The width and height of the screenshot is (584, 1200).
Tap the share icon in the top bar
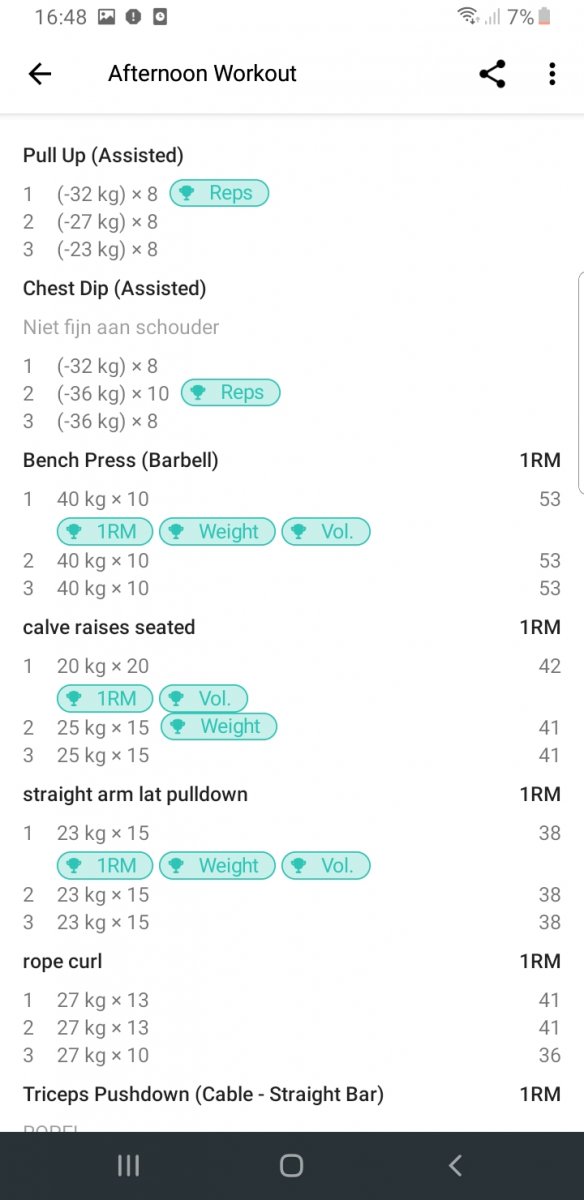(491, 73)
